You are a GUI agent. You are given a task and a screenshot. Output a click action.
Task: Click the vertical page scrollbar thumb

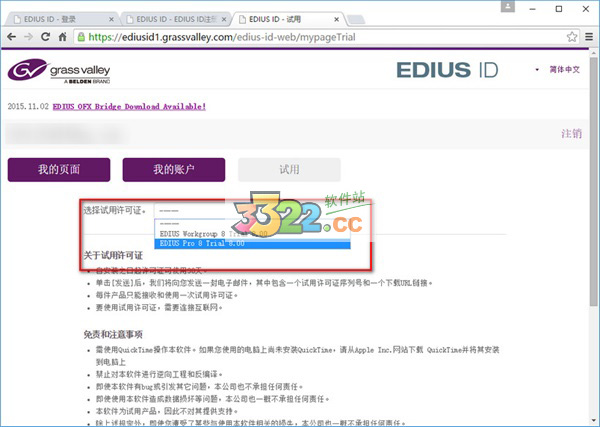(x=593, y=184)
